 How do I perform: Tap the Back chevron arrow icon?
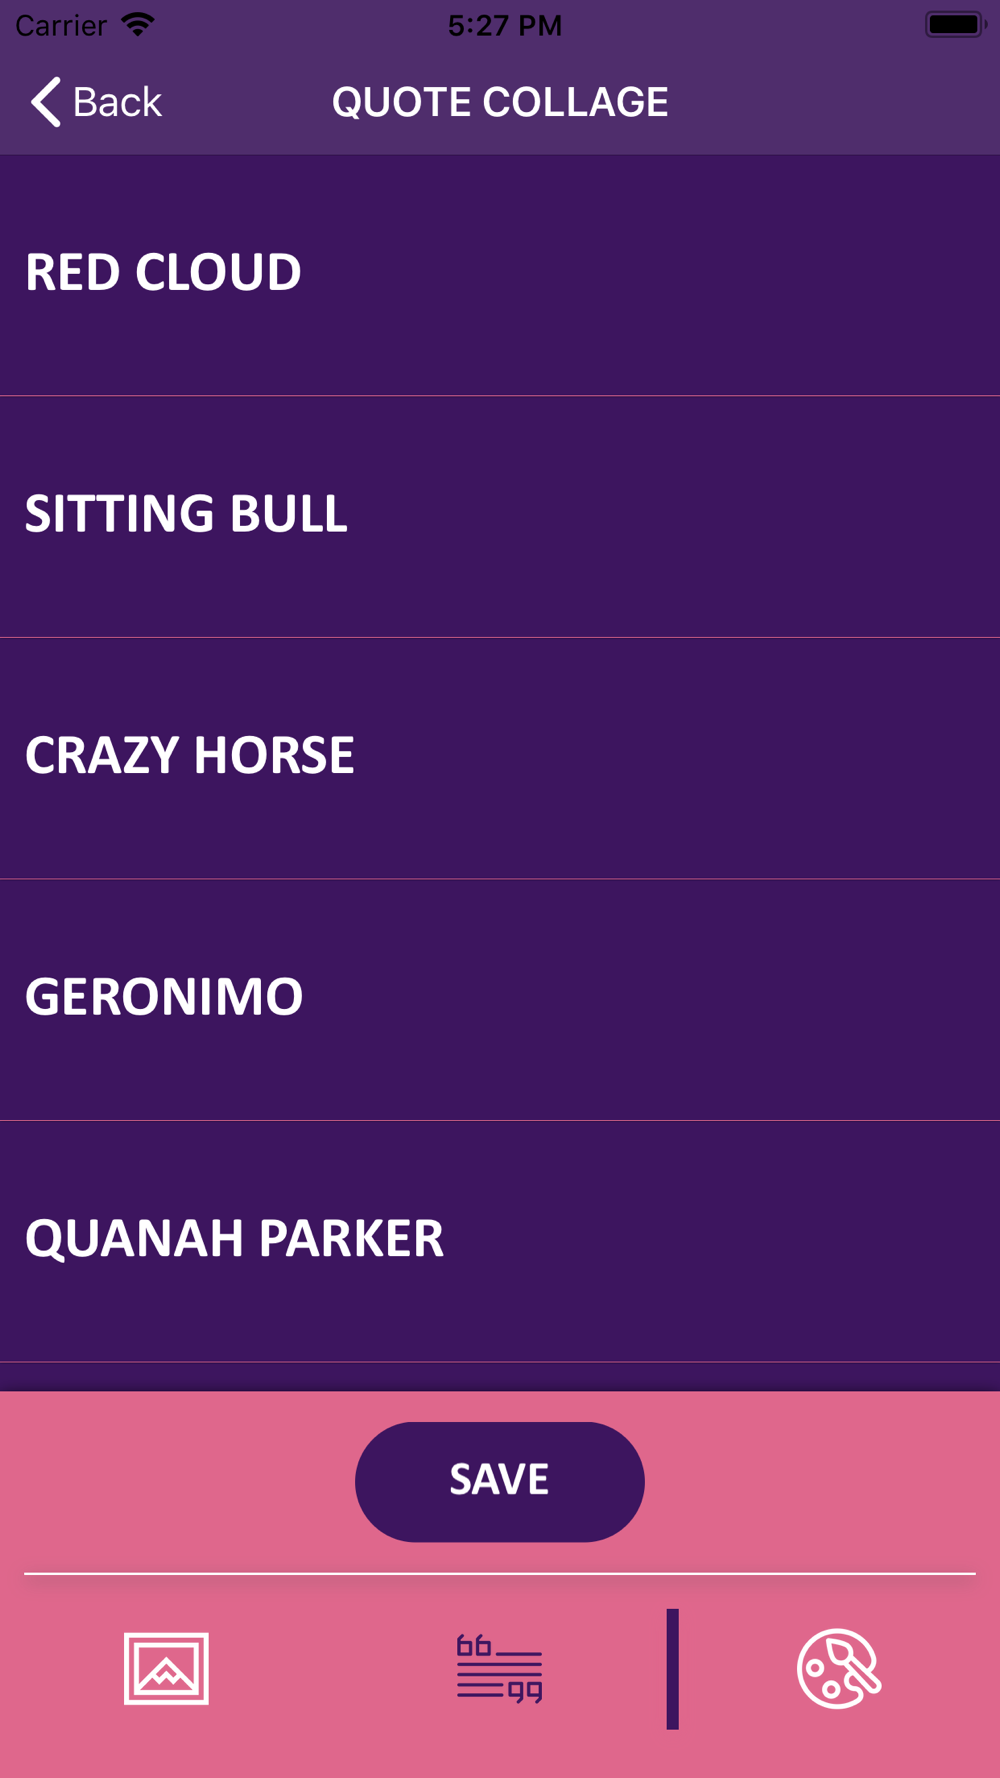(x=46, y=102)
